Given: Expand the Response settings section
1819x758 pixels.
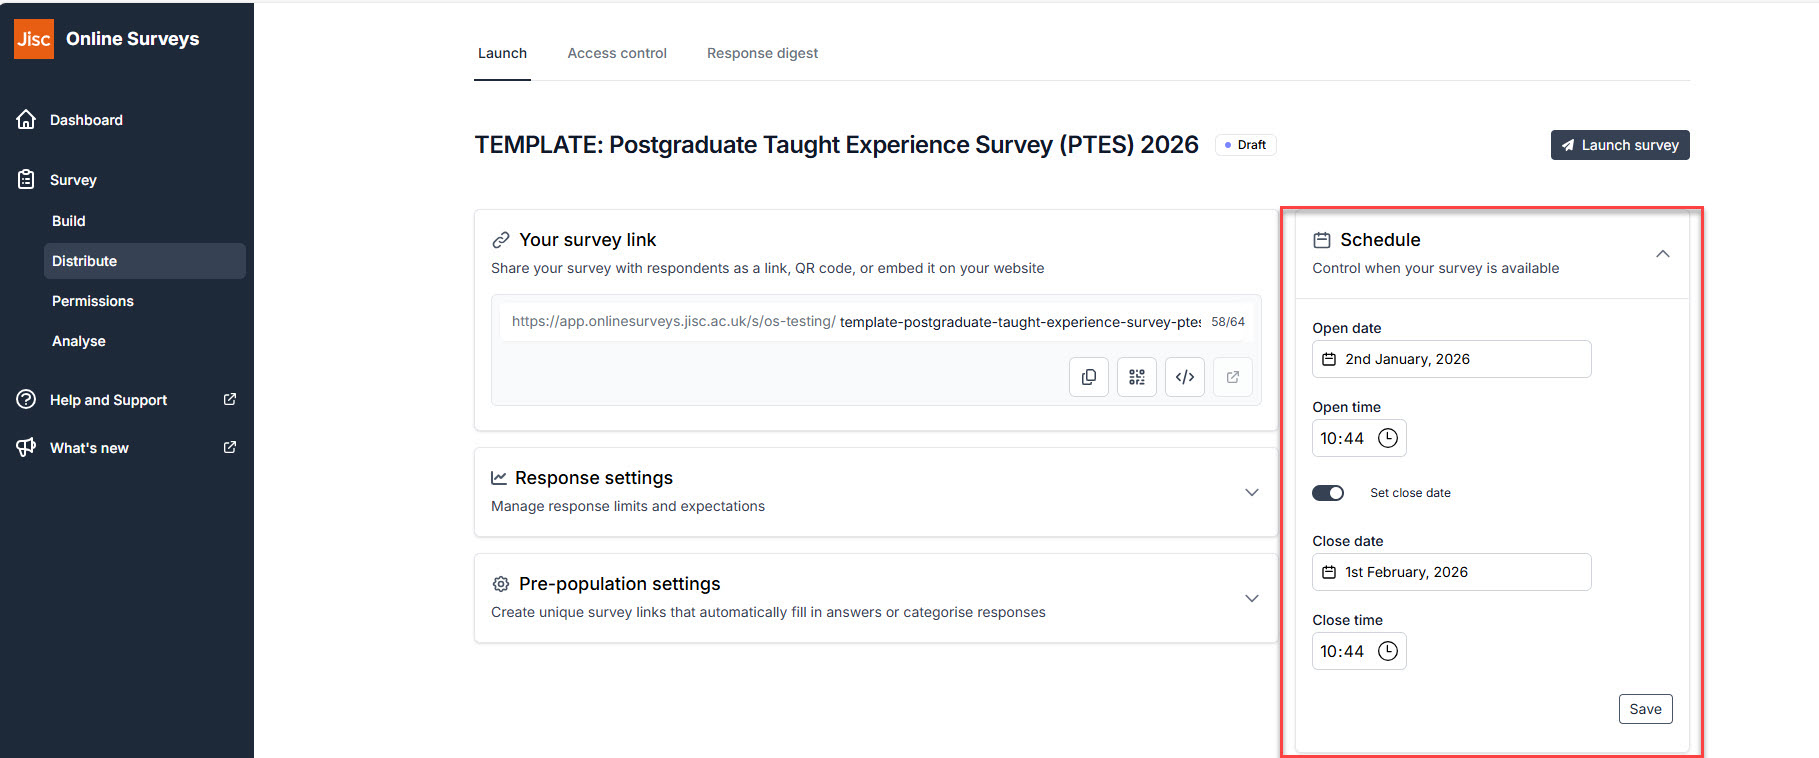Looking at the screenshot, I should 1251,492.
